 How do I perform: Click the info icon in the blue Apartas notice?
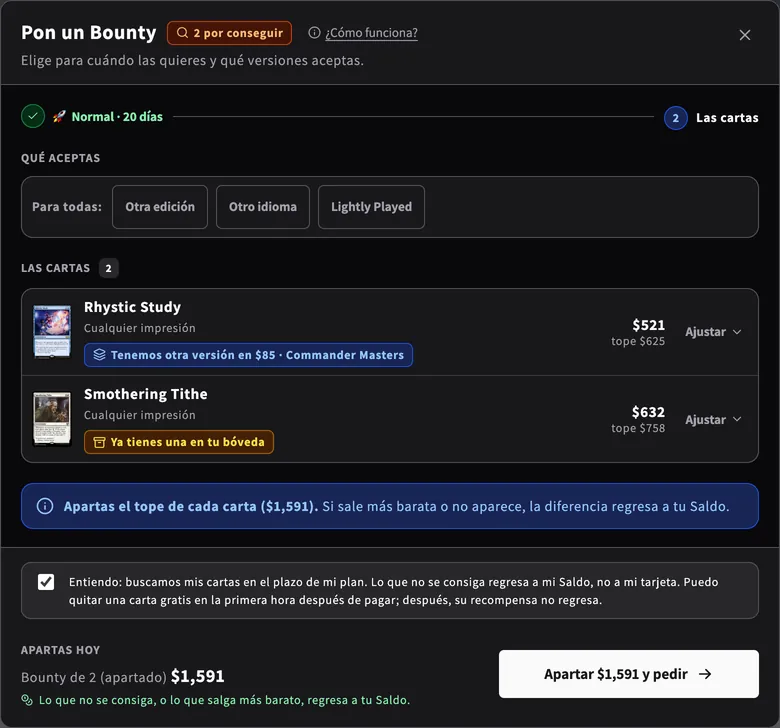[45, 506]
